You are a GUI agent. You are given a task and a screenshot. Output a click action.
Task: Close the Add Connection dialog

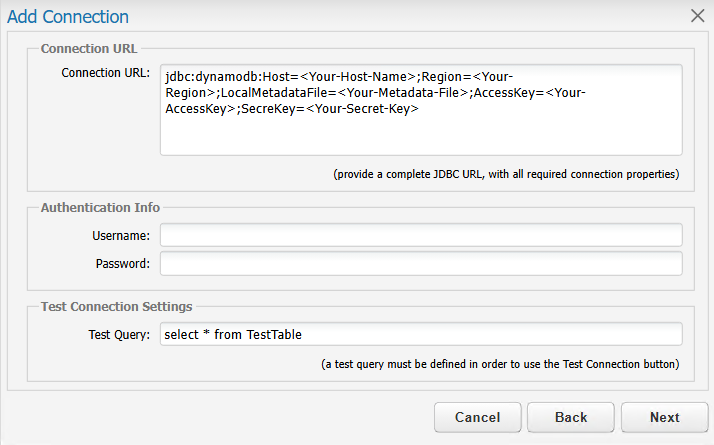(697, 16)
